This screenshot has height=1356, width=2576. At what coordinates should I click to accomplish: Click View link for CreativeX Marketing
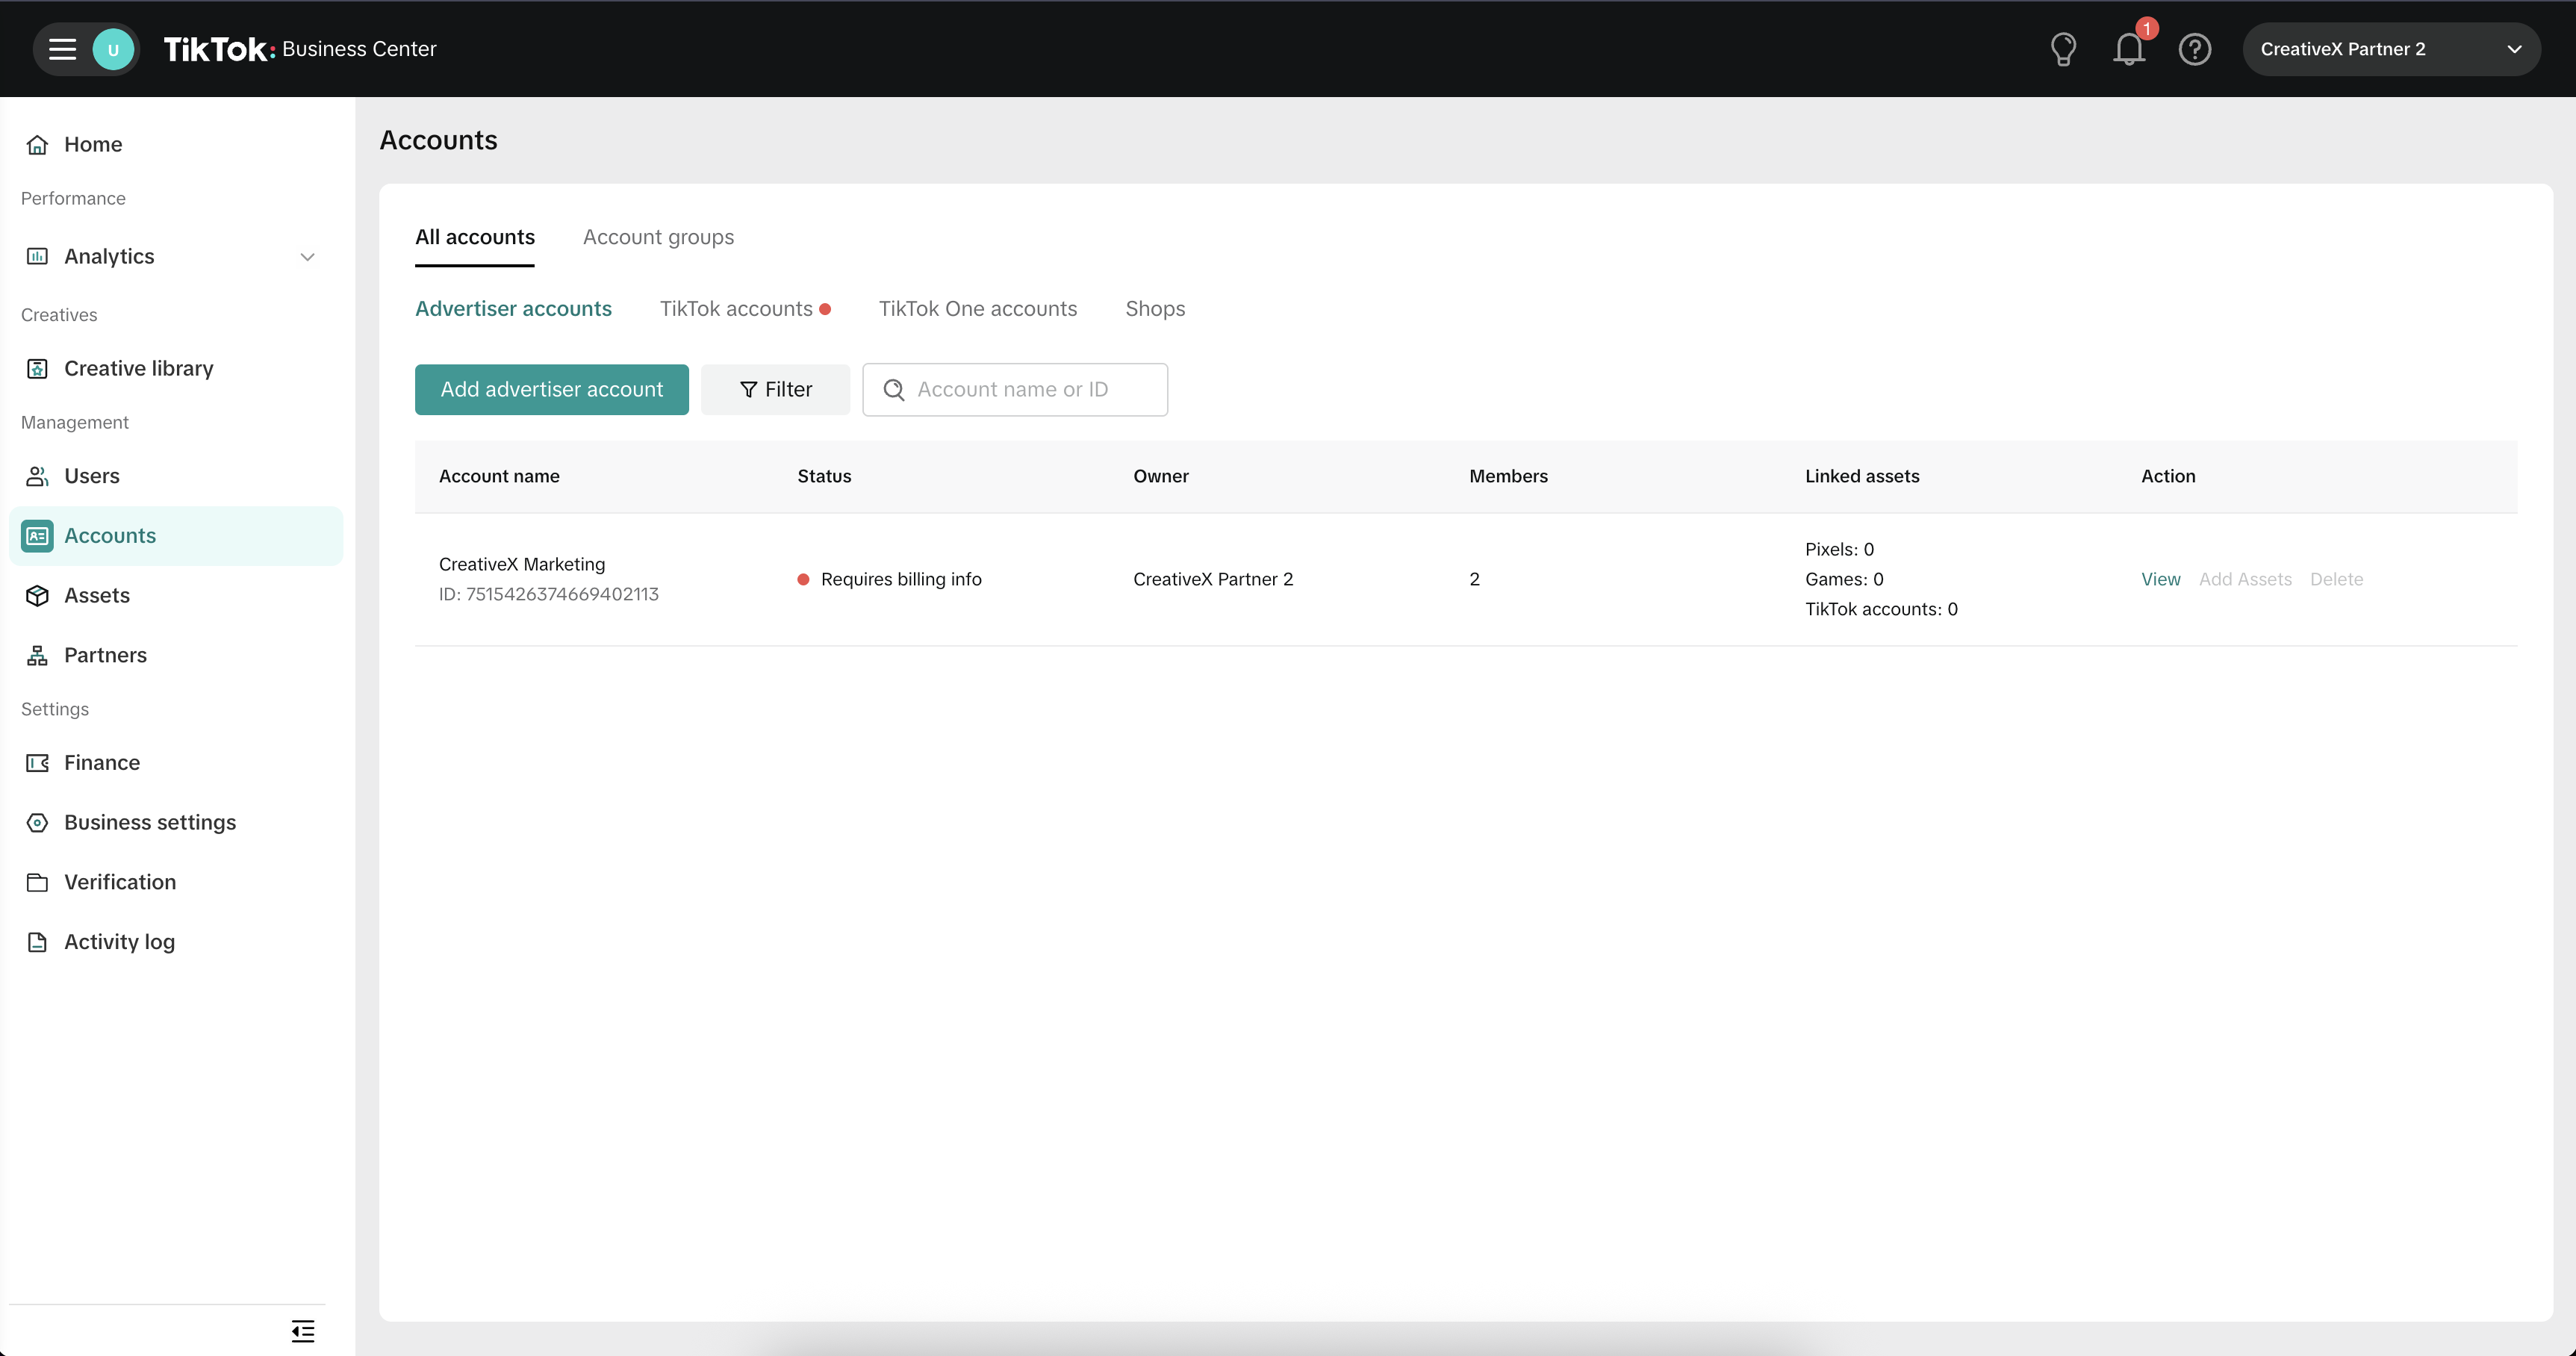2160,580
